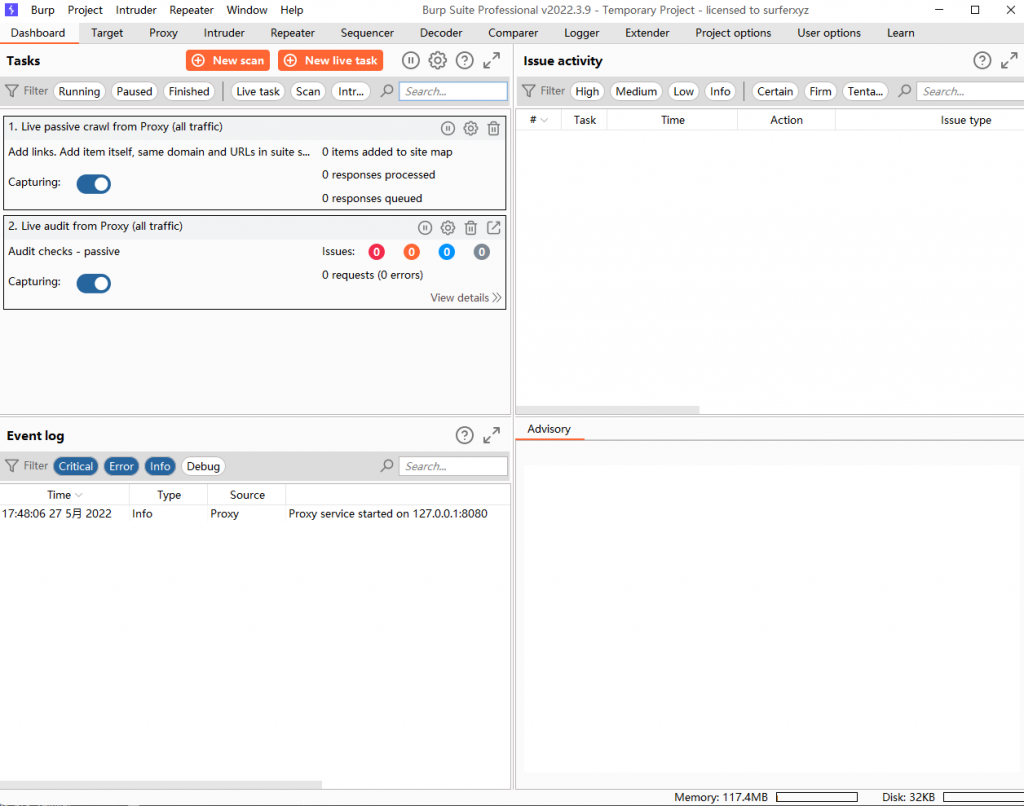Toggle the Low severity issue filter
This screenshot has width=1024, height=806.
(684, 91)
